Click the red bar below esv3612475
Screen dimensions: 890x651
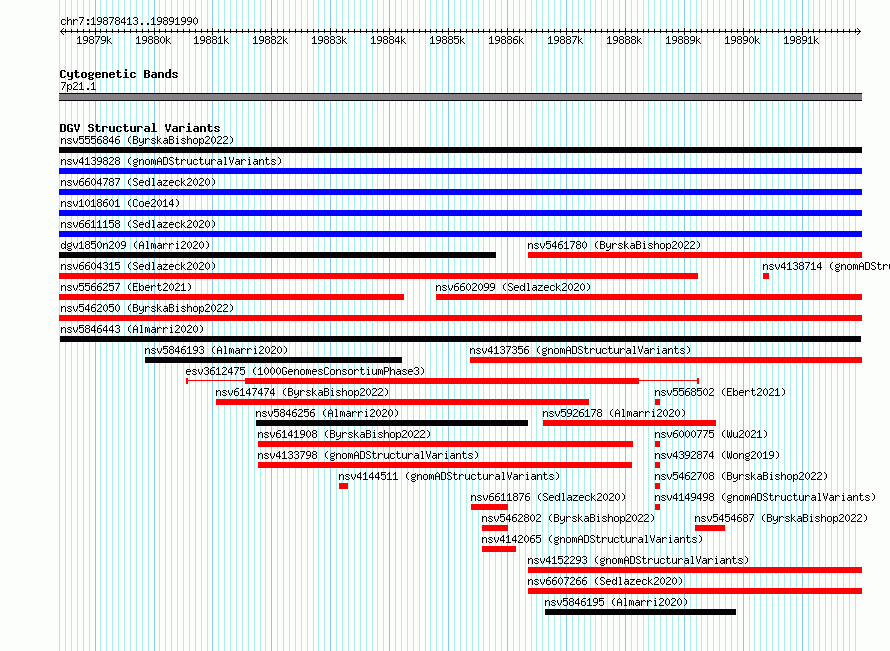pyautogui.click(x=442, y=381)
